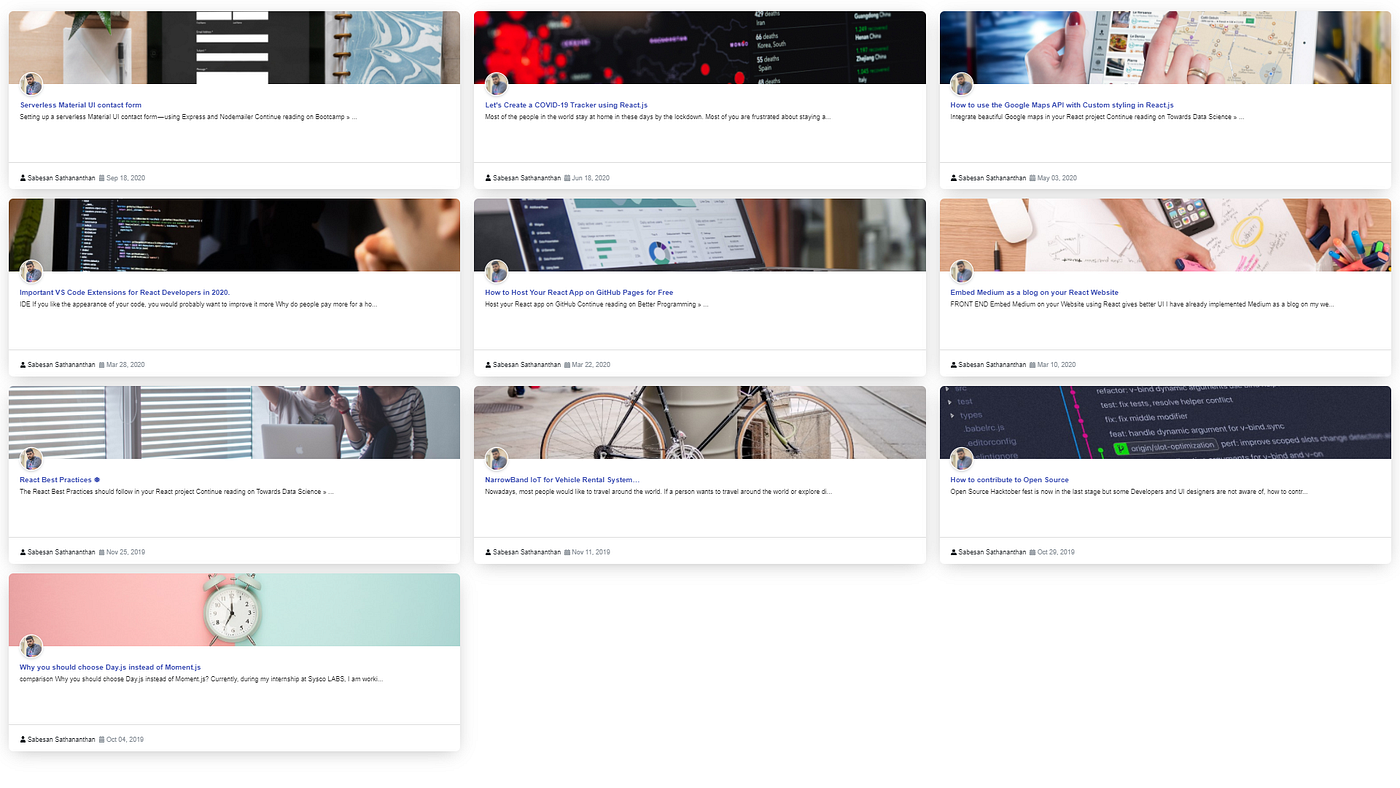Click author avatar on NarrowBand IoT card
The width and height of the screenshot is (1400, 788).
coord(496,459)
